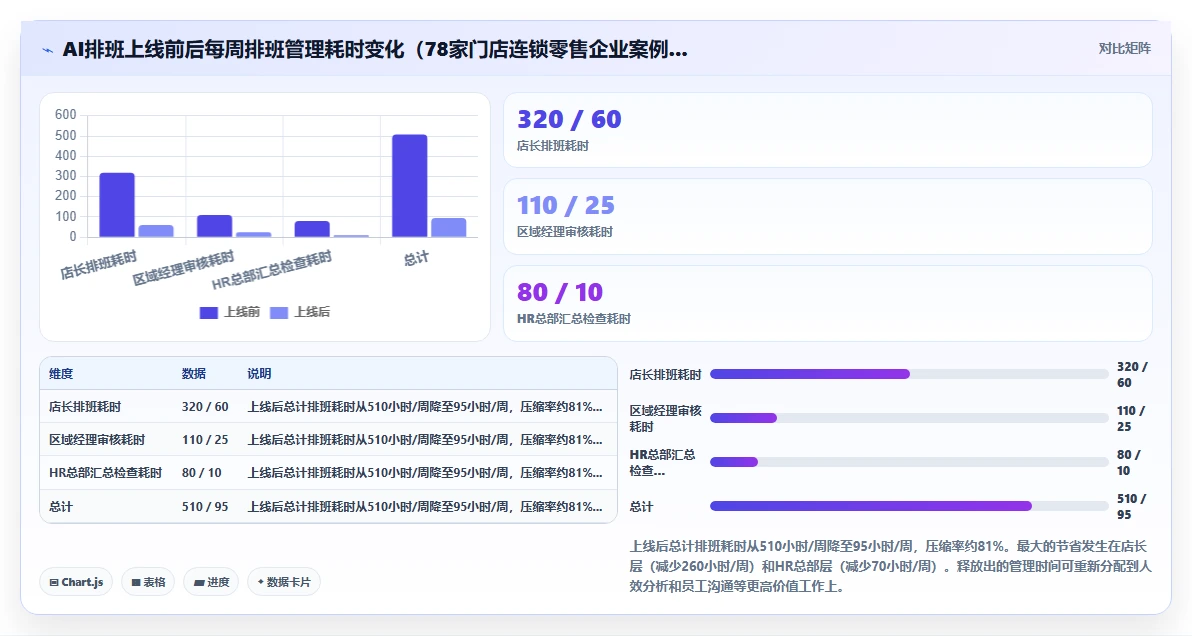Image resolution: width=1192 pixels, height=636 pixels.
Task: Click the 总计 上线前 bar
Action: (x=410, y=186)
